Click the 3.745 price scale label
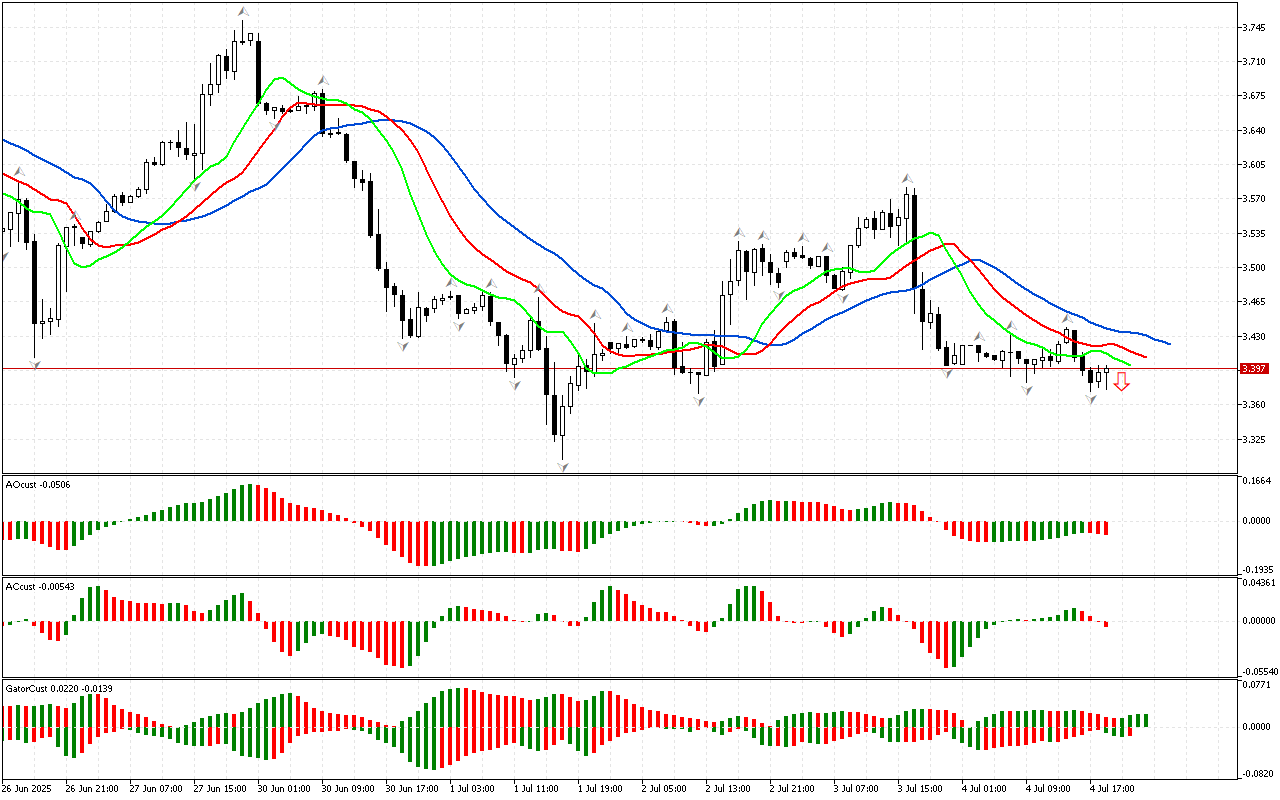Viewport: 1280px width, 800px height. pos(1254,27)
